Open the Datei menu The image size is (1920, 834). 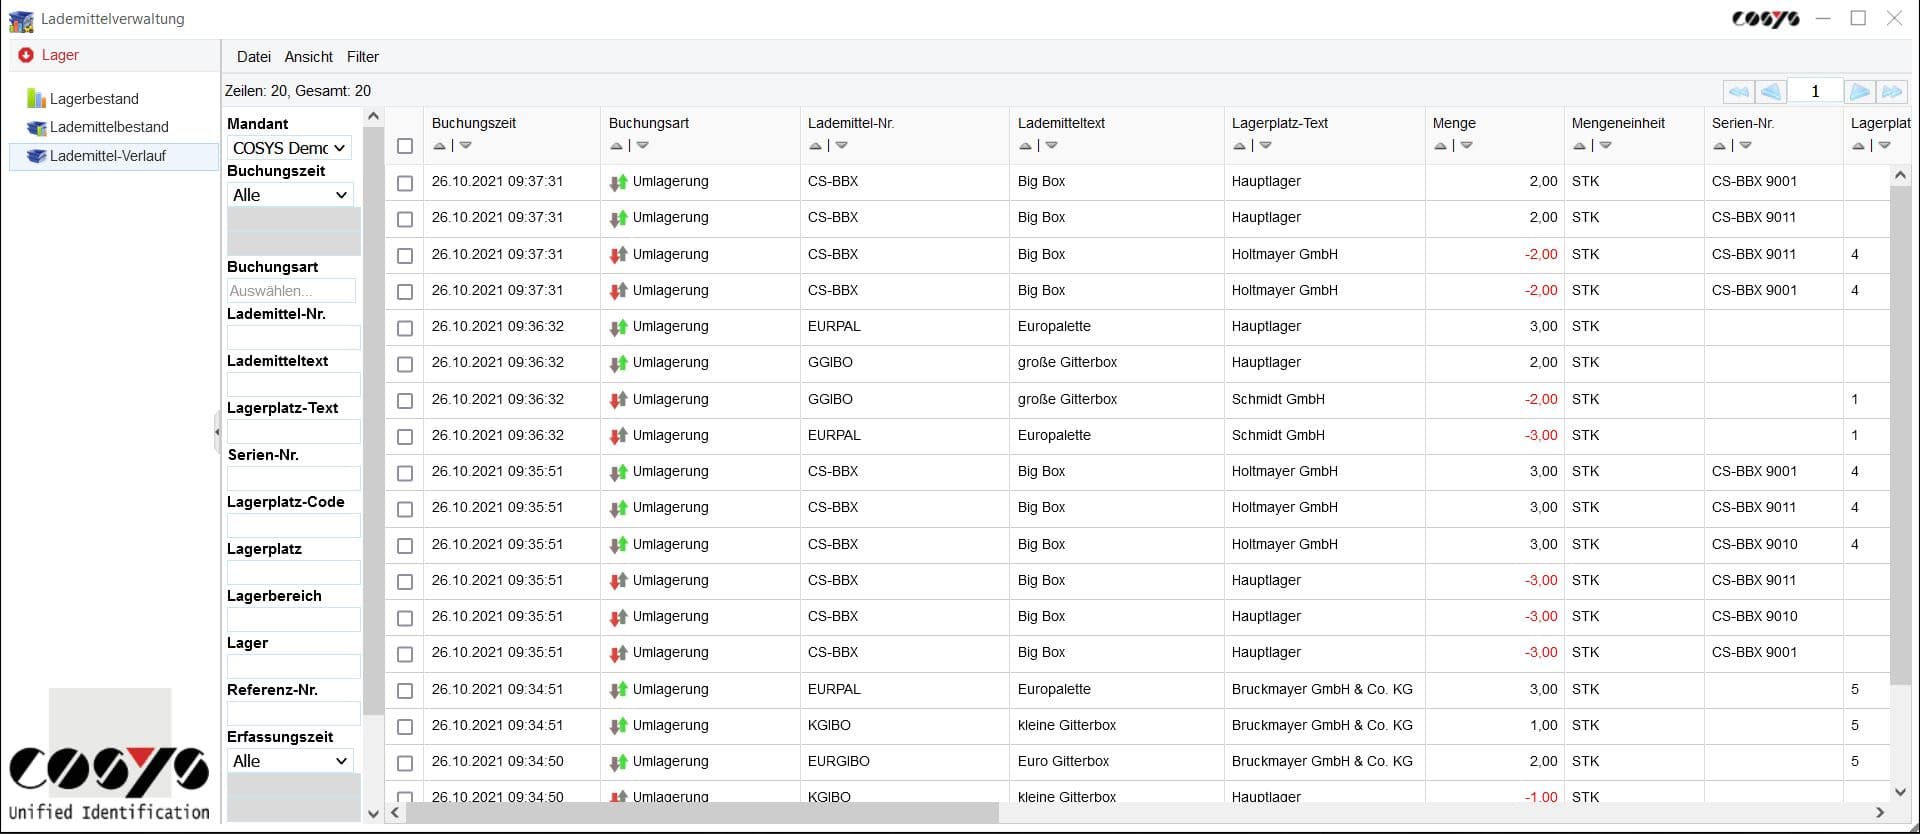[x=253, y=57]
